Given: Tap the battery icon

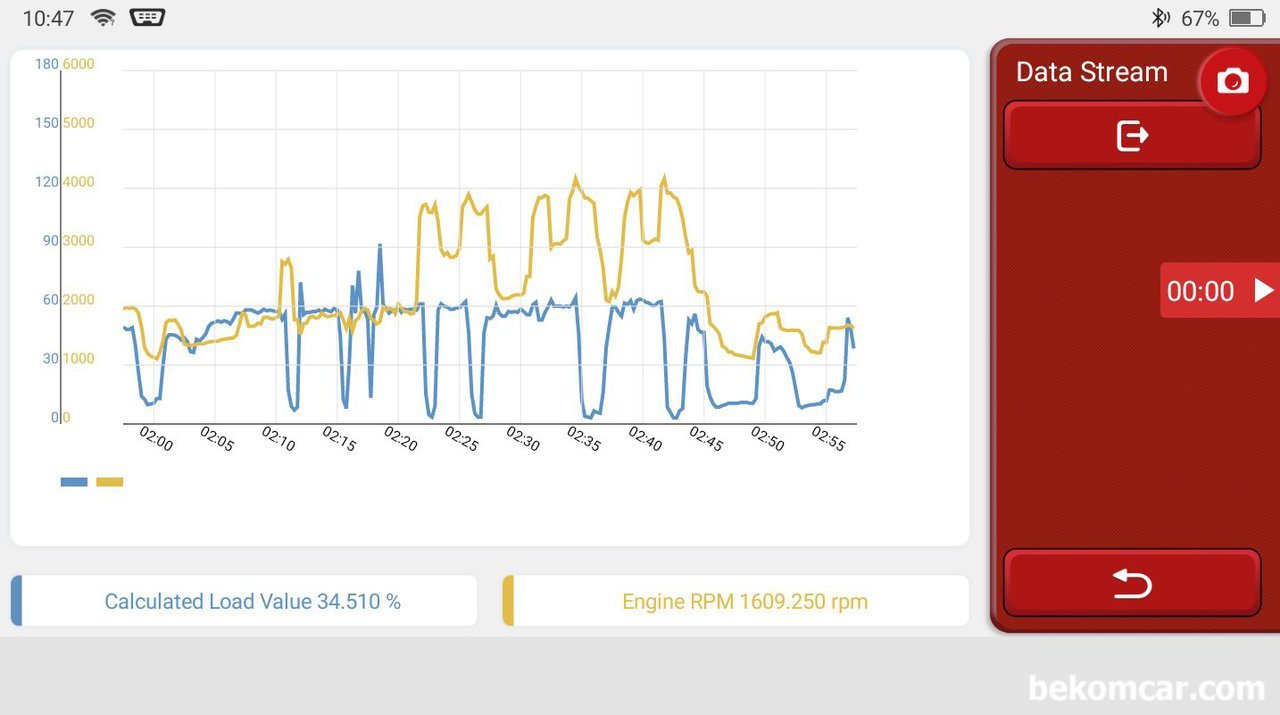Looking at the screenshot, I should click(x=1247, y=18).
